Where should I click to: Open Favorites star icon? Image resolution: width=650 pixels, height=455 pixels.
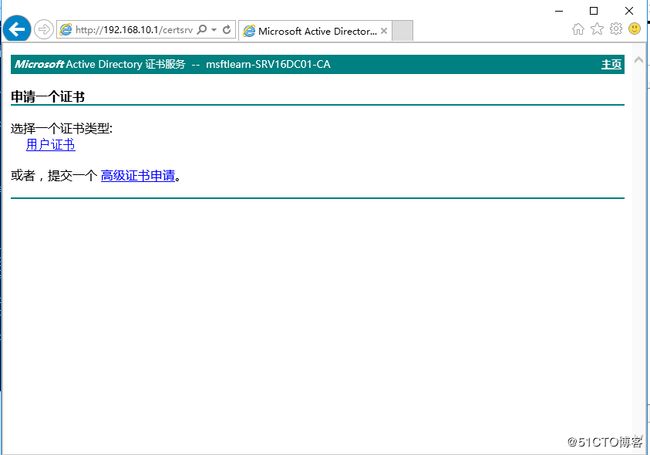click(x=597, y=29)
